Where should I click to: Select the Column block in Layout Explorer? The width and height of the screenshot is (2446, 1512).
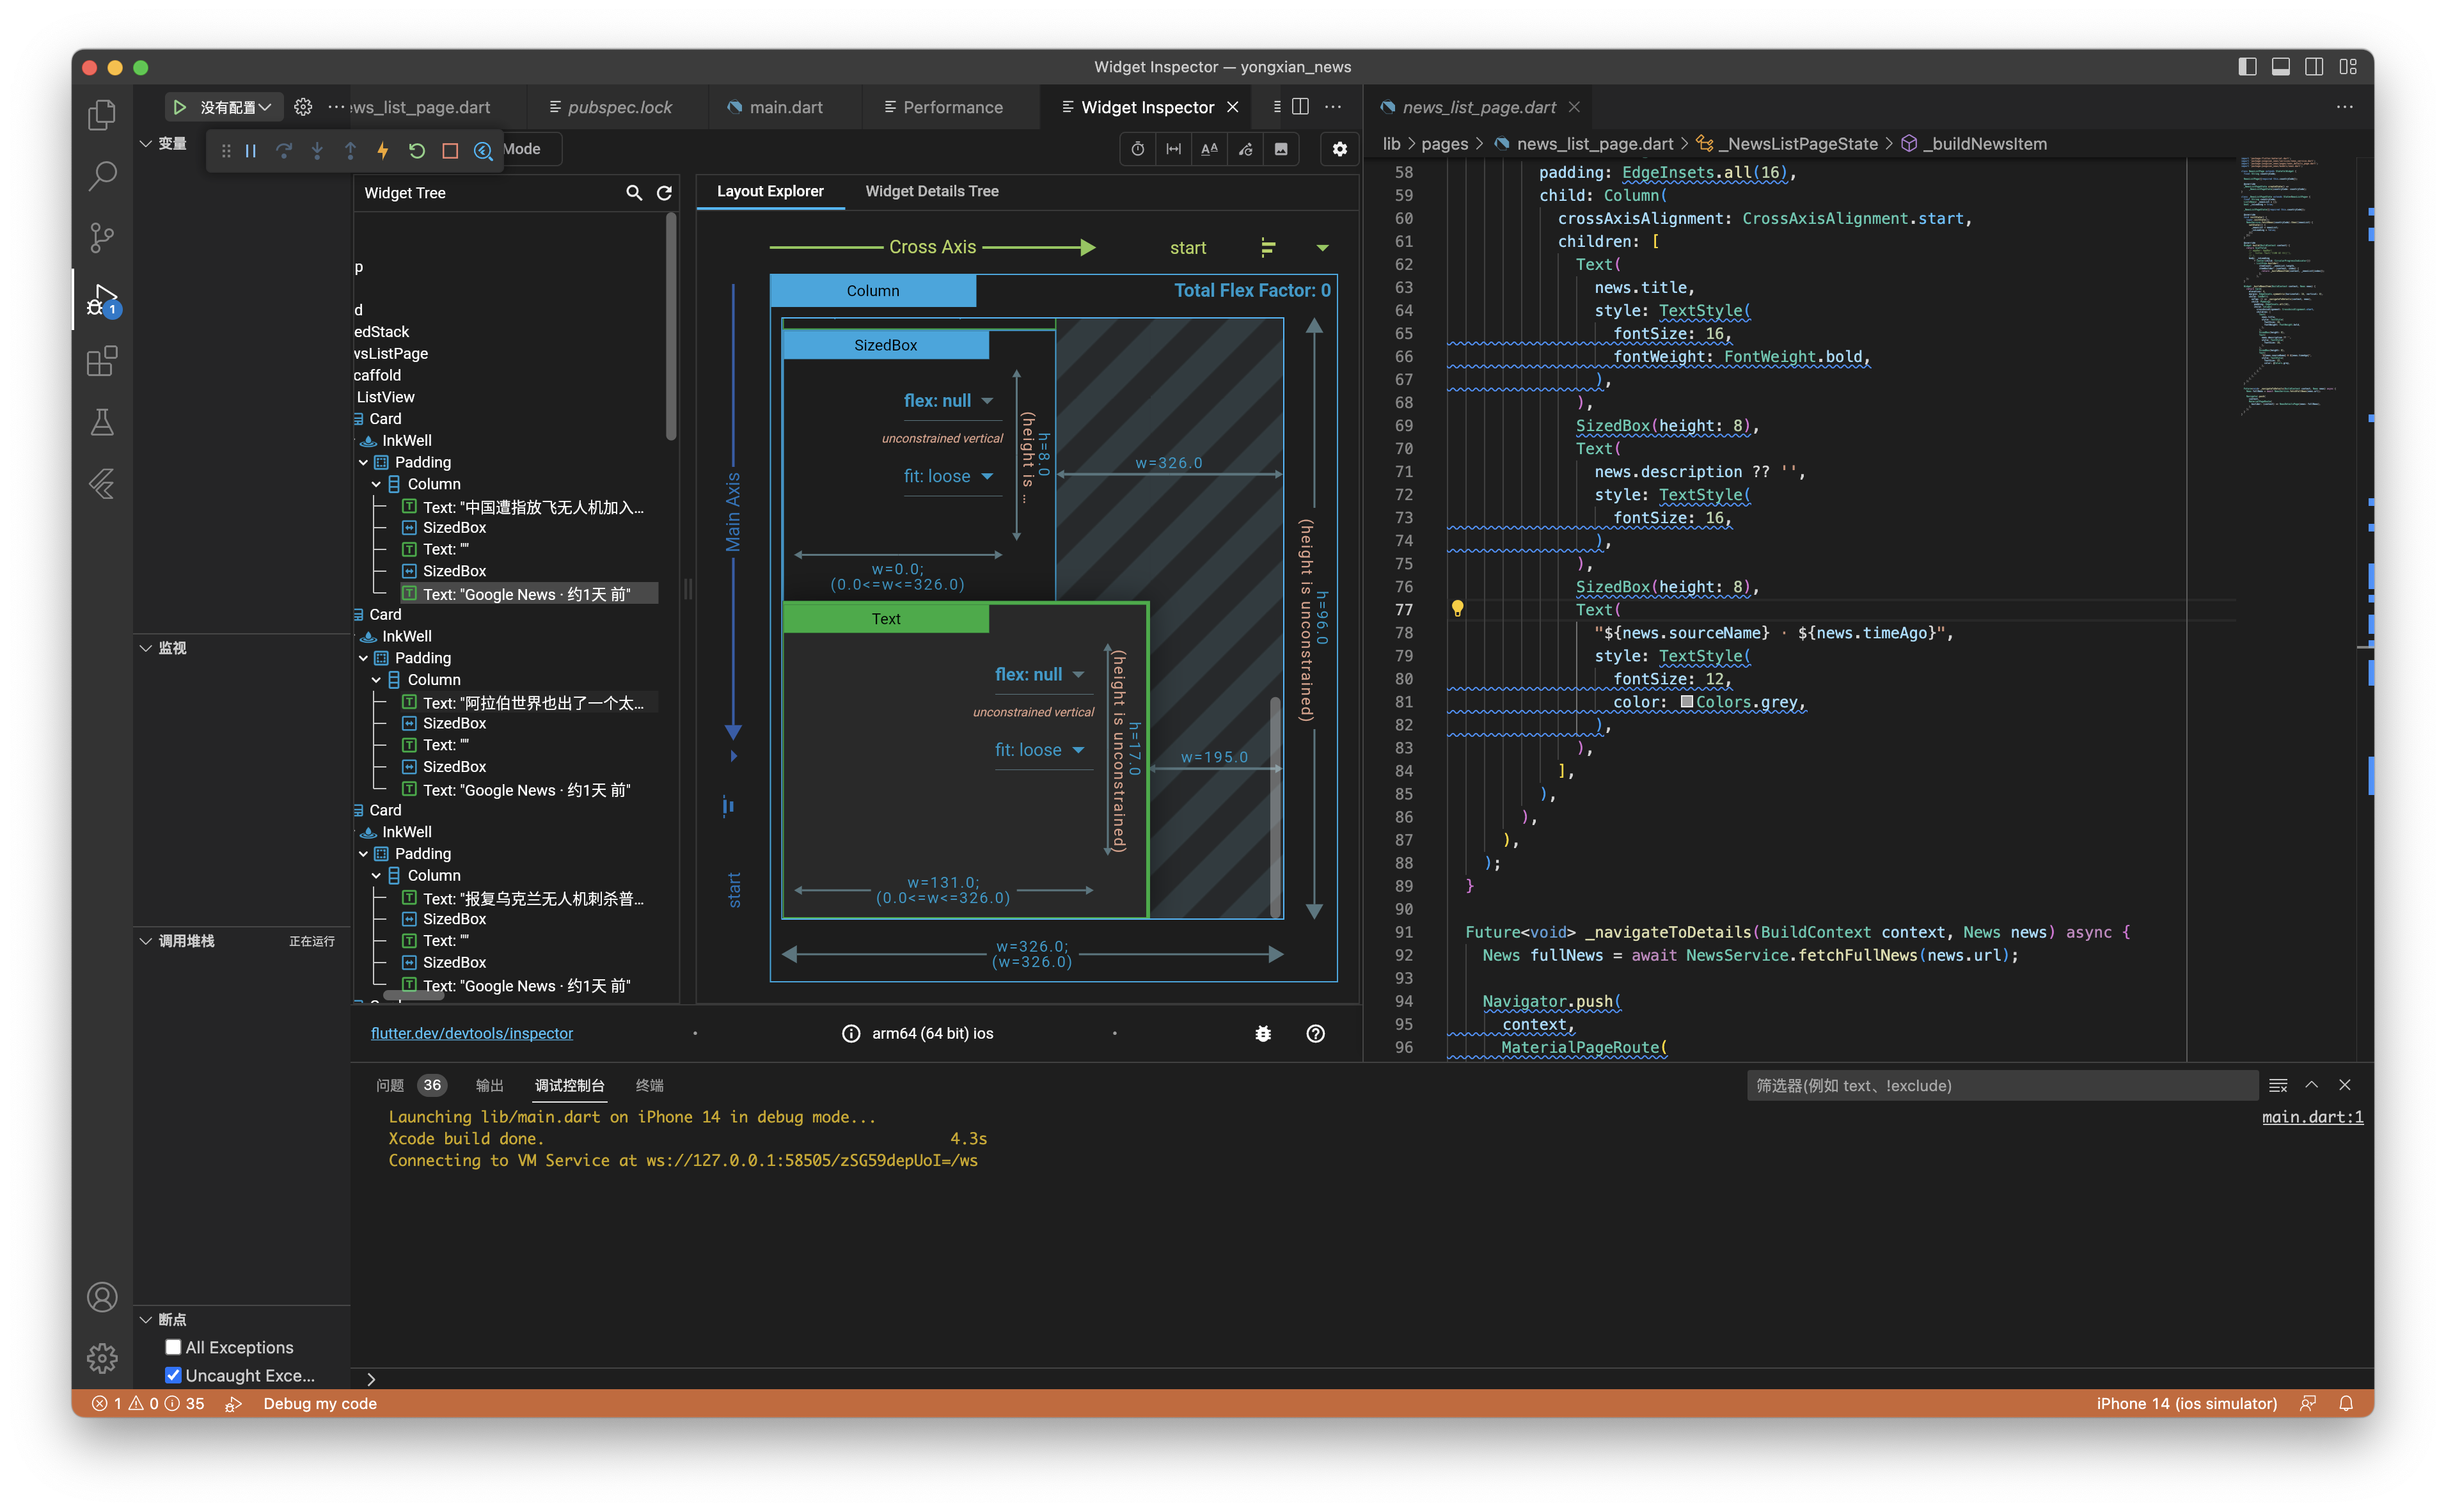coord(873,291)
